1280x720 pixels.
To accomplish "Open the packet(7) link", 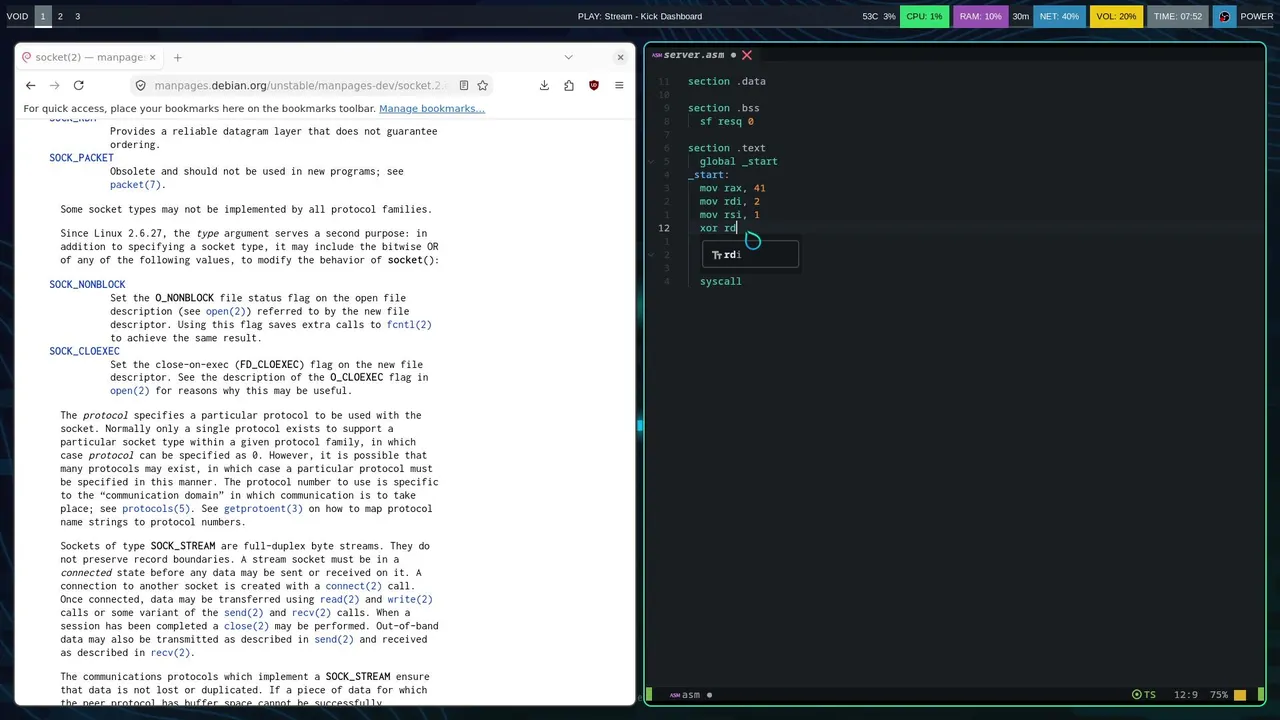I will (134, 184).
